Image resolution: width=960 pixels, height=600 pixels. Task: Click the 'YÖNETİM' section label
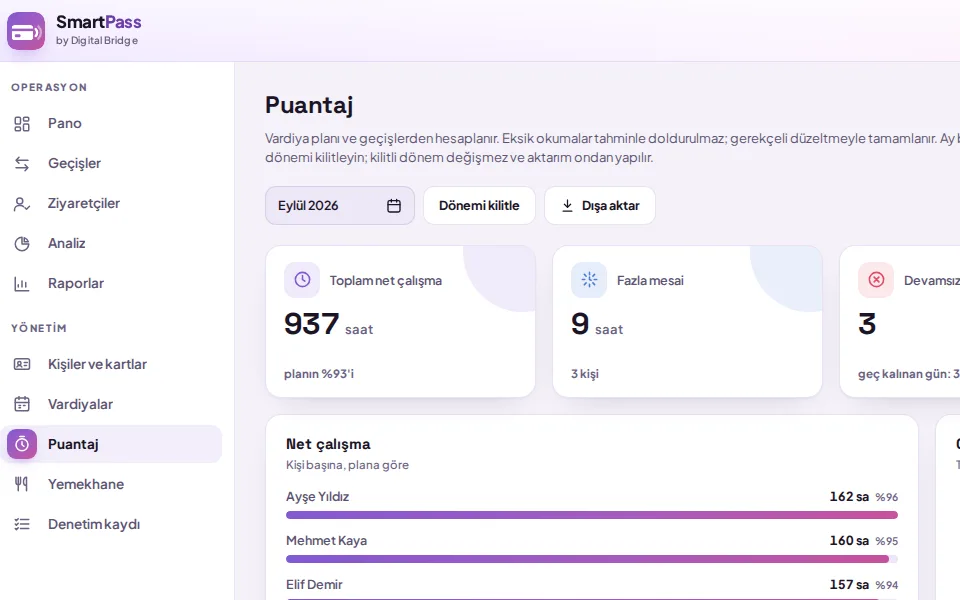39,328
